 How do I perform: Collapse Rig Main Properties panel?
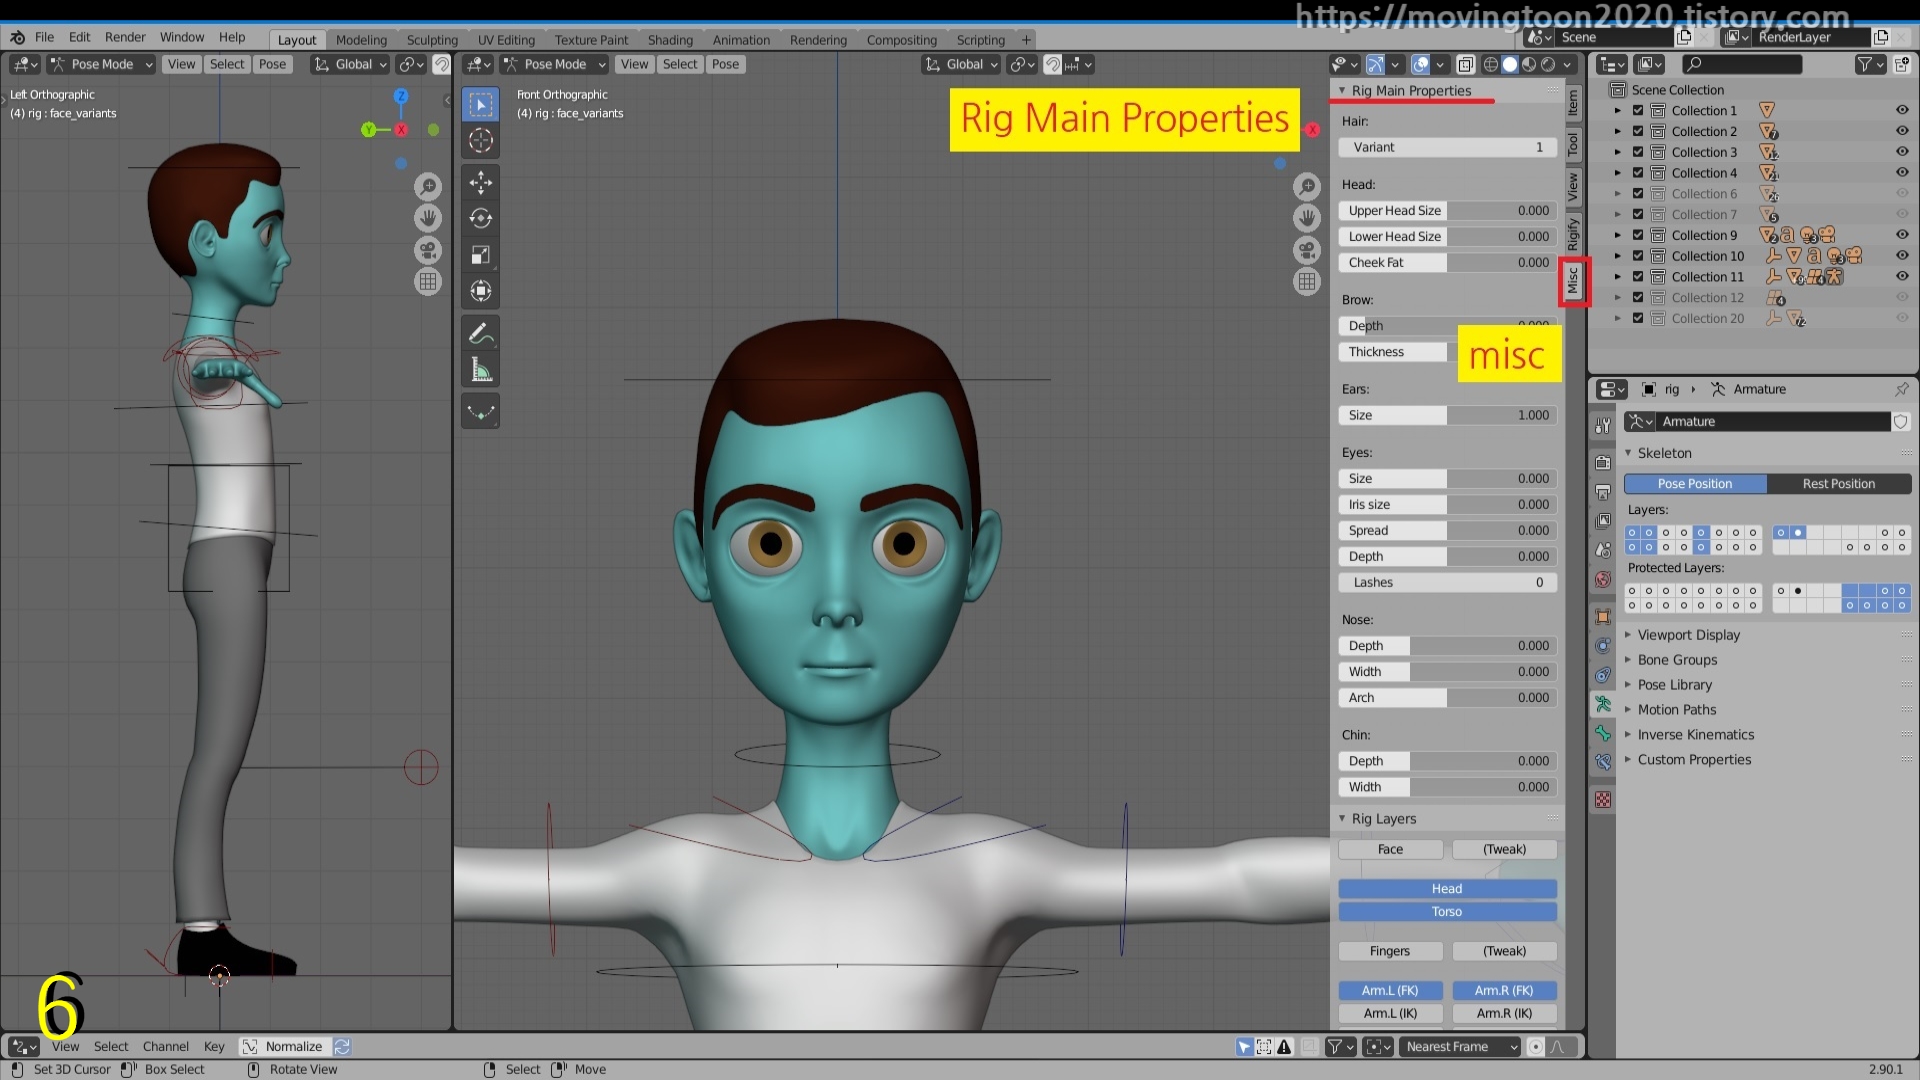(x=1342, y=90)
